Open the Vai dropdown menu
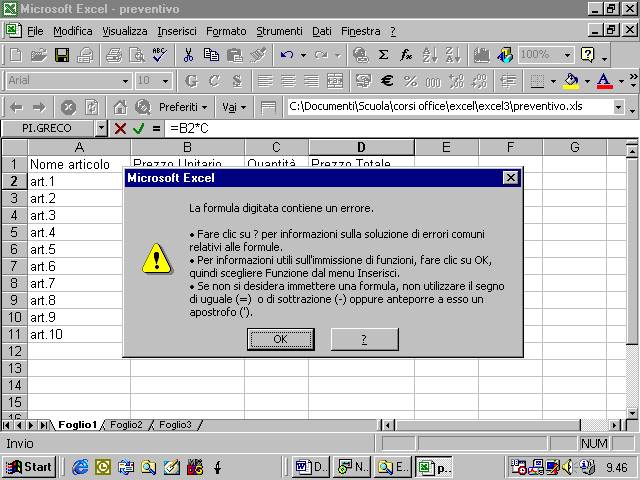This screenshot has width=640, height=480. point(234,107)
